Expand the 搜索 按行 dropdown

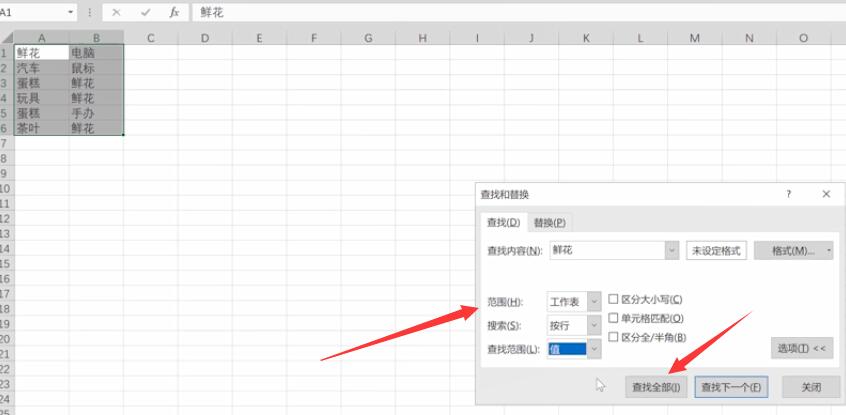(x=595, y=325)
